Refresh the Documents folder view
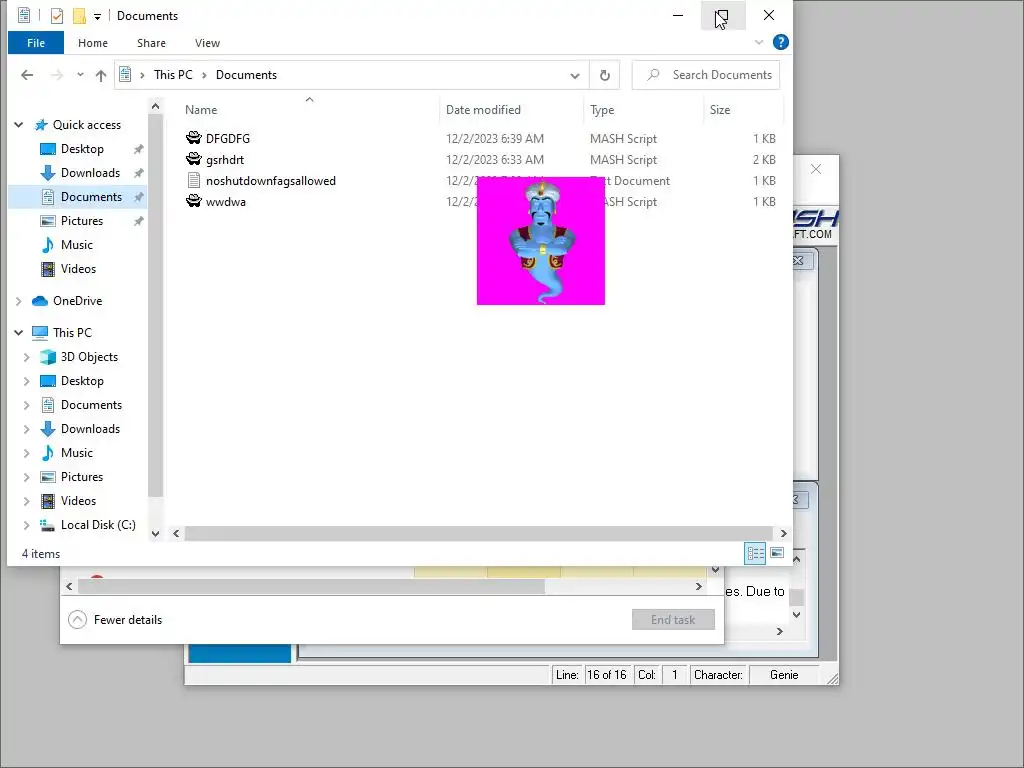This screenshot has width=1024, height=768. coord(605,75)
